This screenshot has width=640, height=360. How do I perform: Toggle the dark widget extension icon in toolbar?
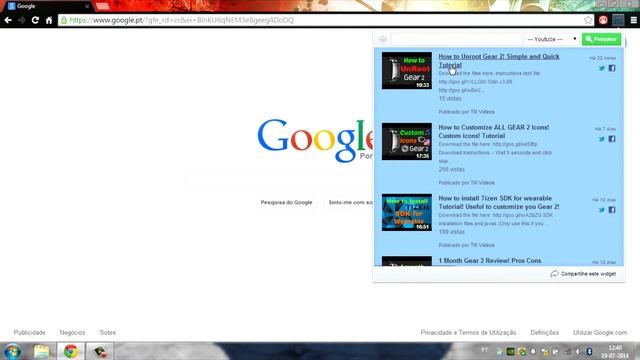(618, 20)
